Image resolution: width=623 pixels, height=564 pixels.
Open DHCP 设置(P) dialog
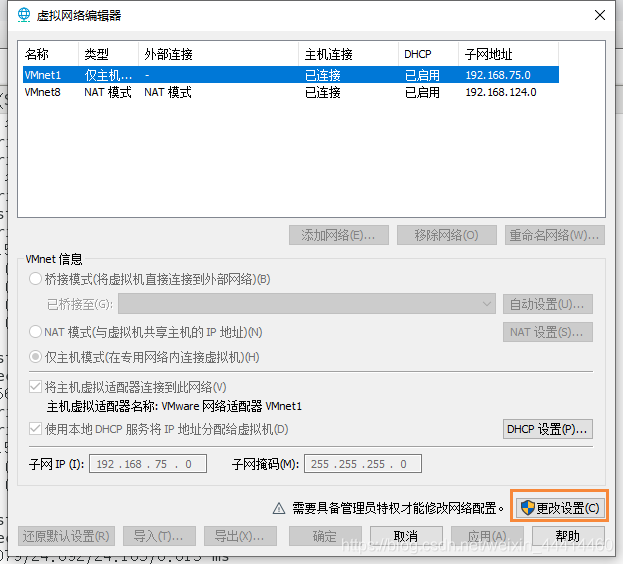[x=548, y=429]
